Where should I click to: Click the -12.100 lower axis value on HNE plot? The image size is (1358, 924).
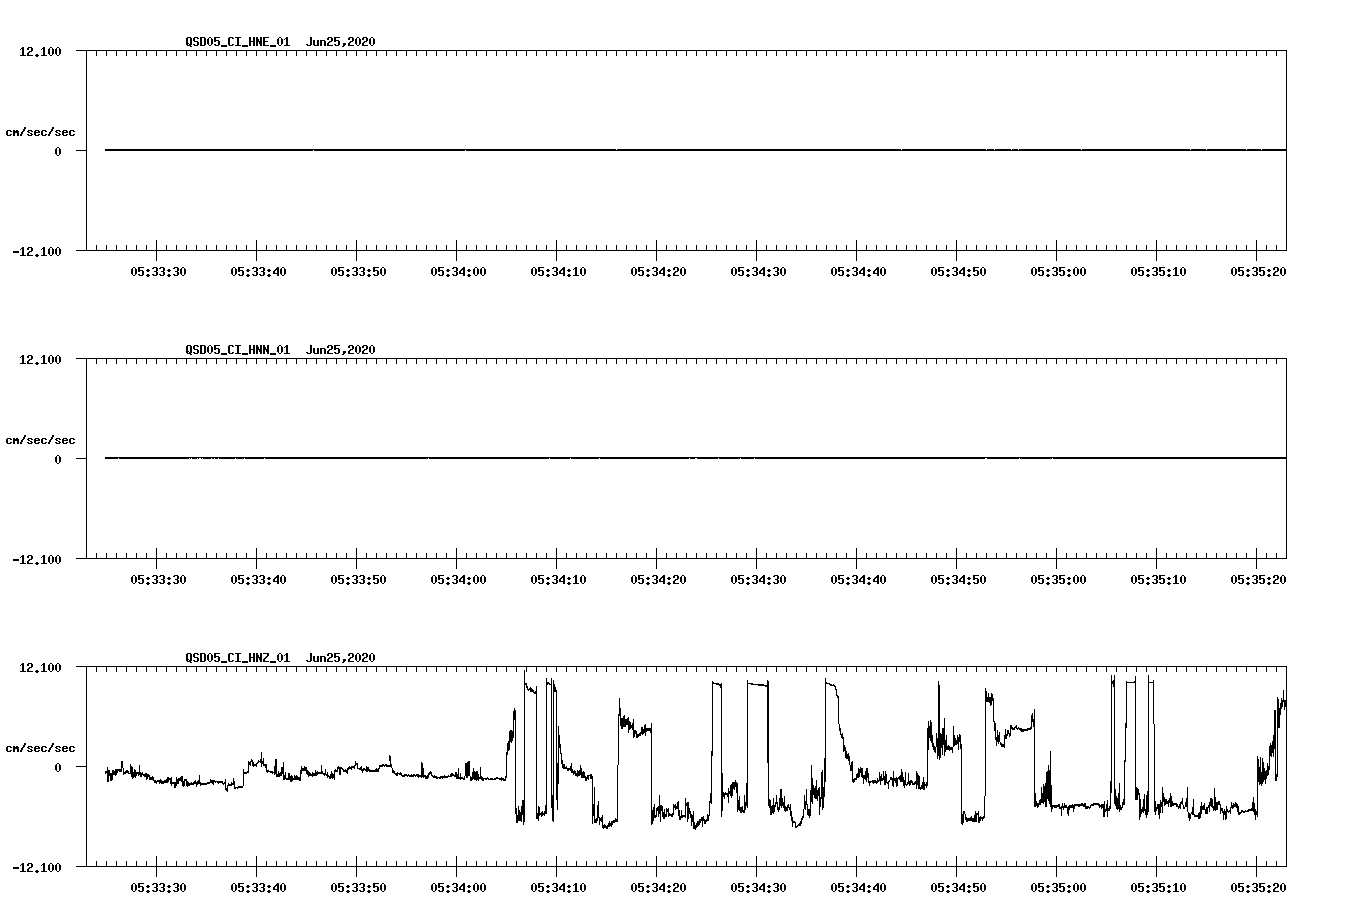point(37,251)
